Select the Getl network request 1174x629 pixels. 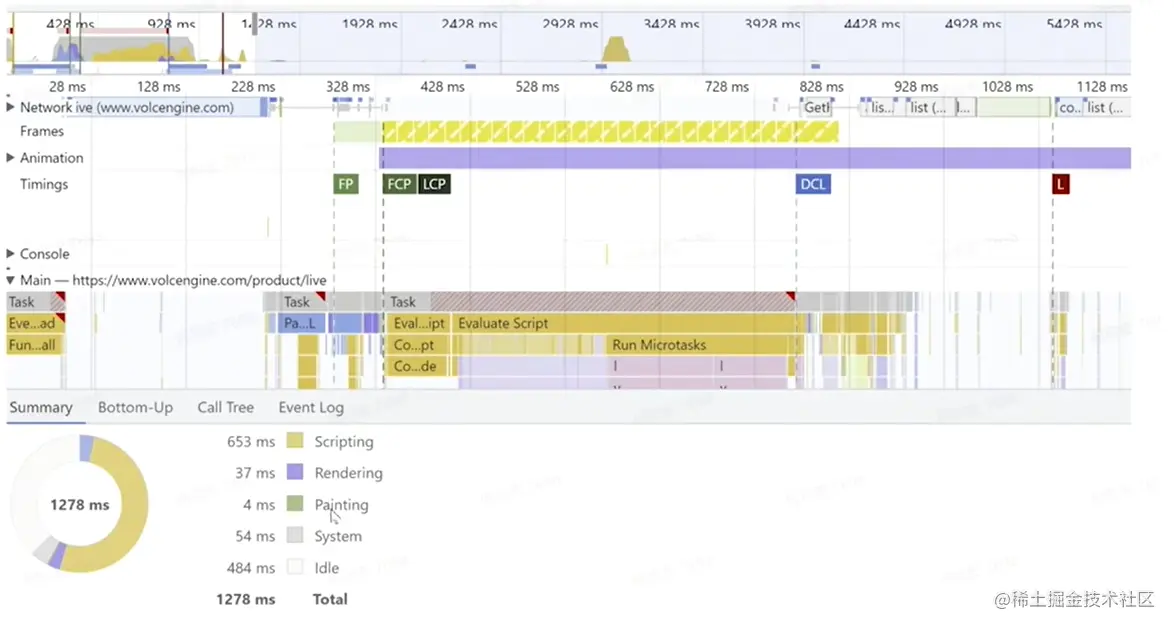[817, 108]
